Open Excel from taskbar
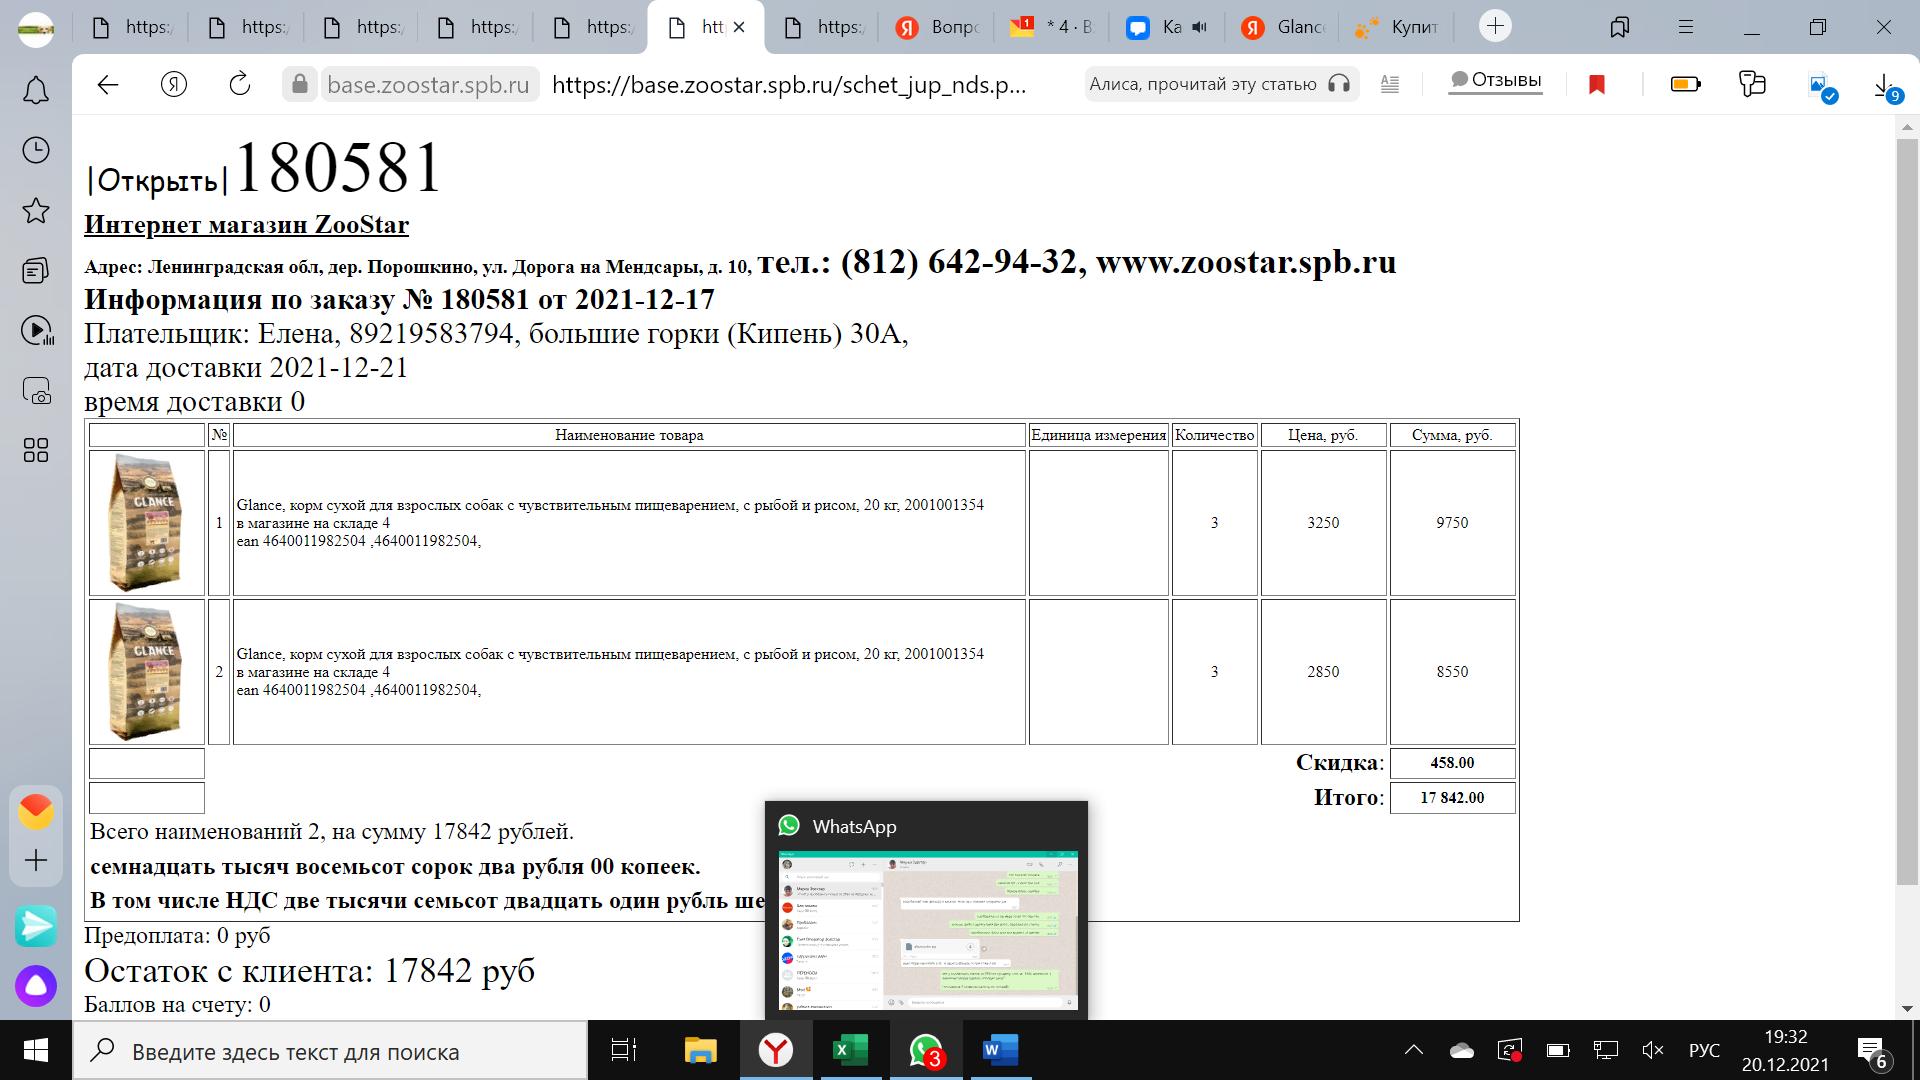The height and width of the screenshot is (1080, 1920). (851, 1051)
